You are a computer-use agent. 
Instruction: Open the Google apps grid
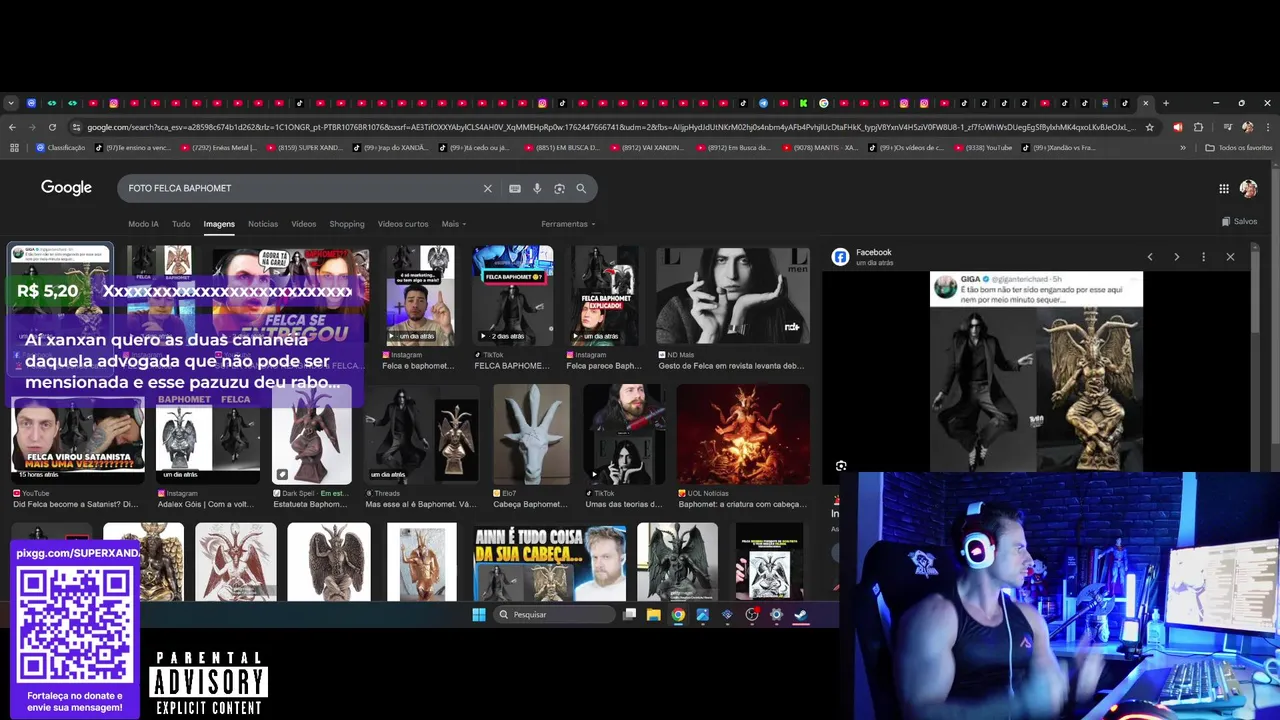[x=1224, y=188]
